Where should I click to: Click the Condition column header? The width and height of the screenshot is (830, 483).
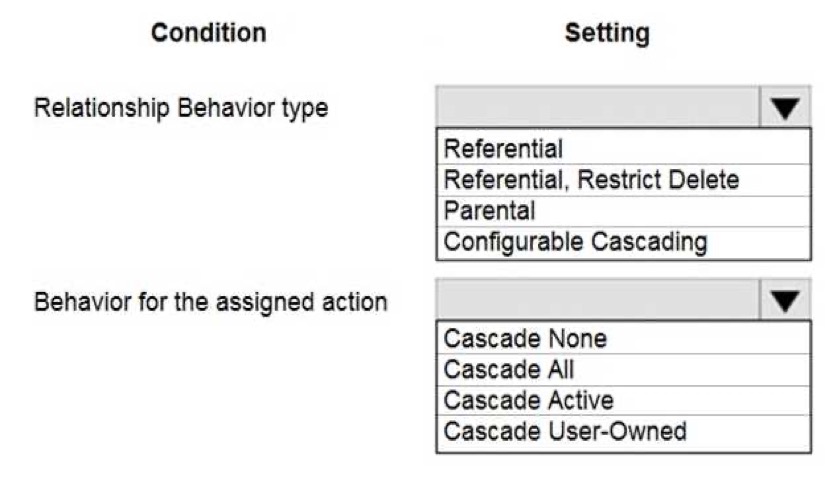point(209,33)
